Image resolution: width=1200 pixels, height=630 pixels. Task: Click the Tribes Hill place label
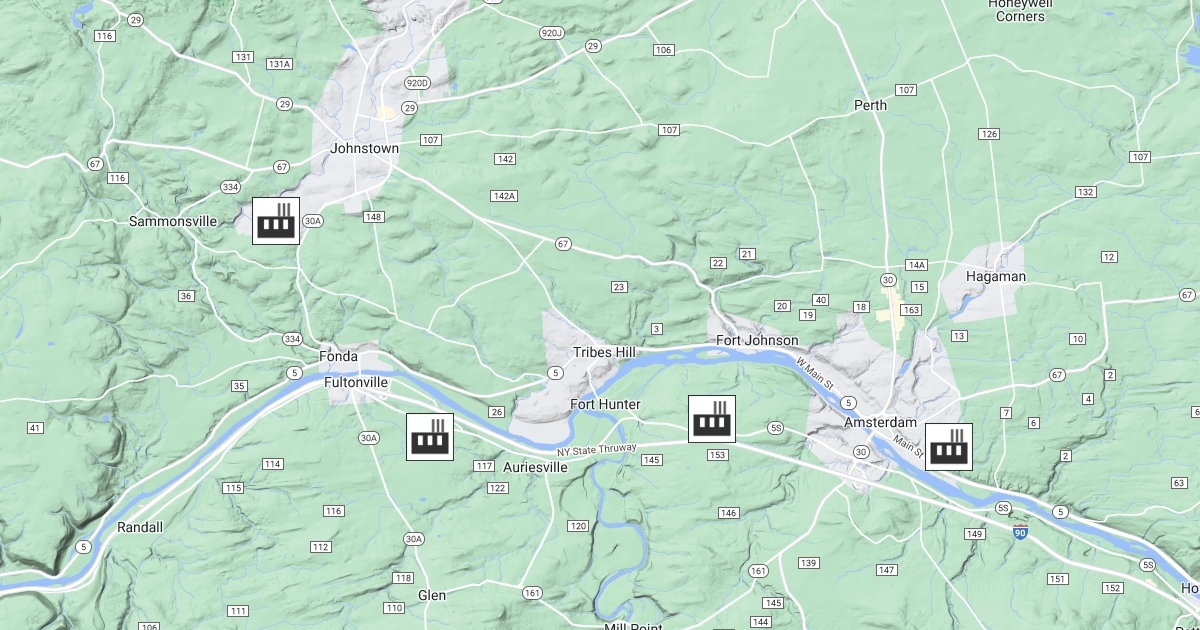click(x=604, y=352)
